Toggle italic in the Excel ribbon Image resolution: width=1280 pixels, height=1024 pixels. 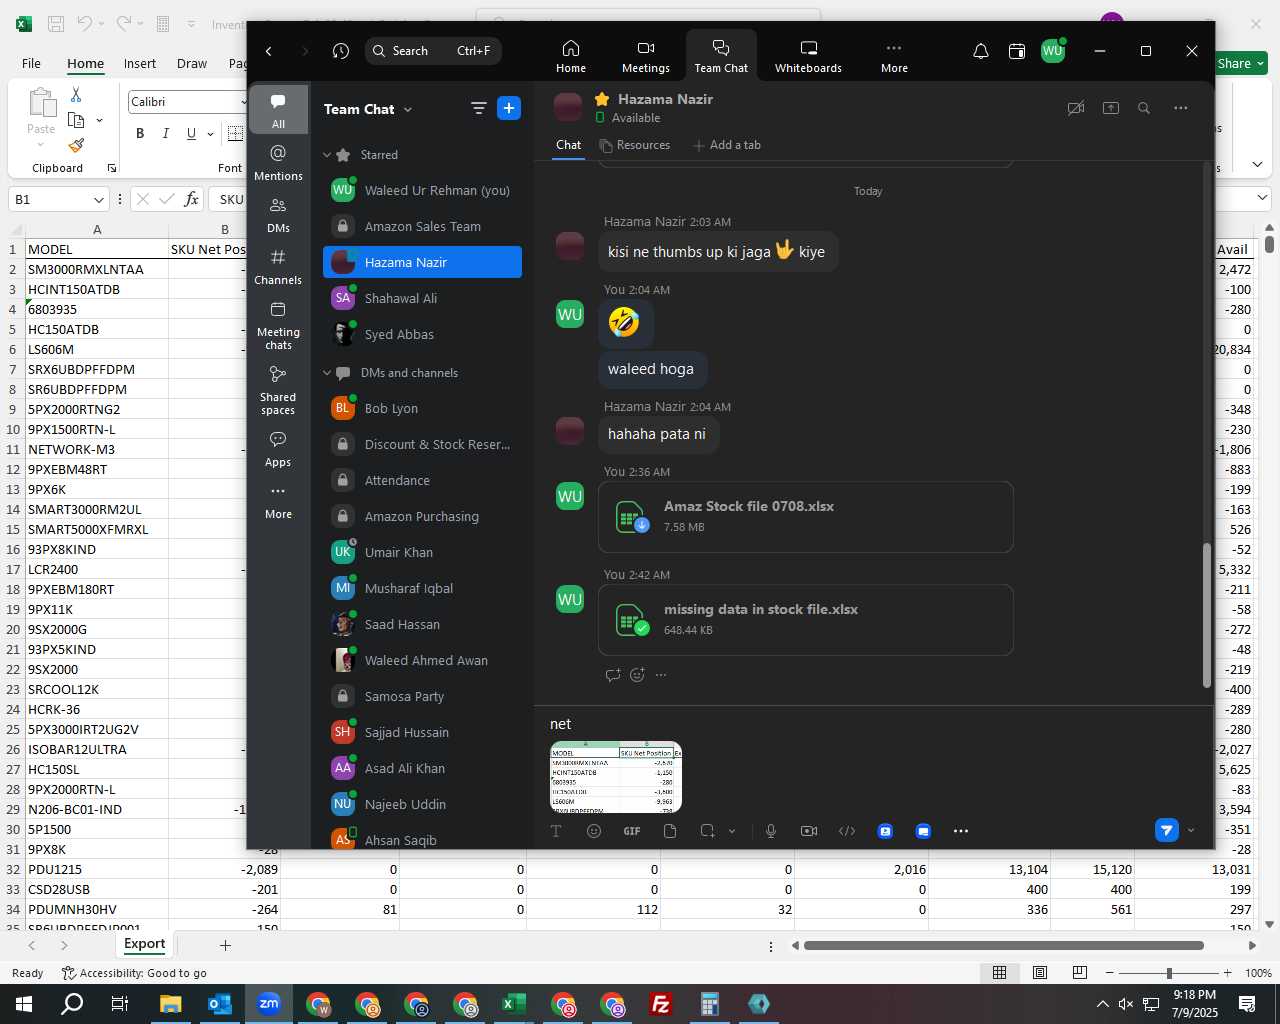click(x=165, y=133)
